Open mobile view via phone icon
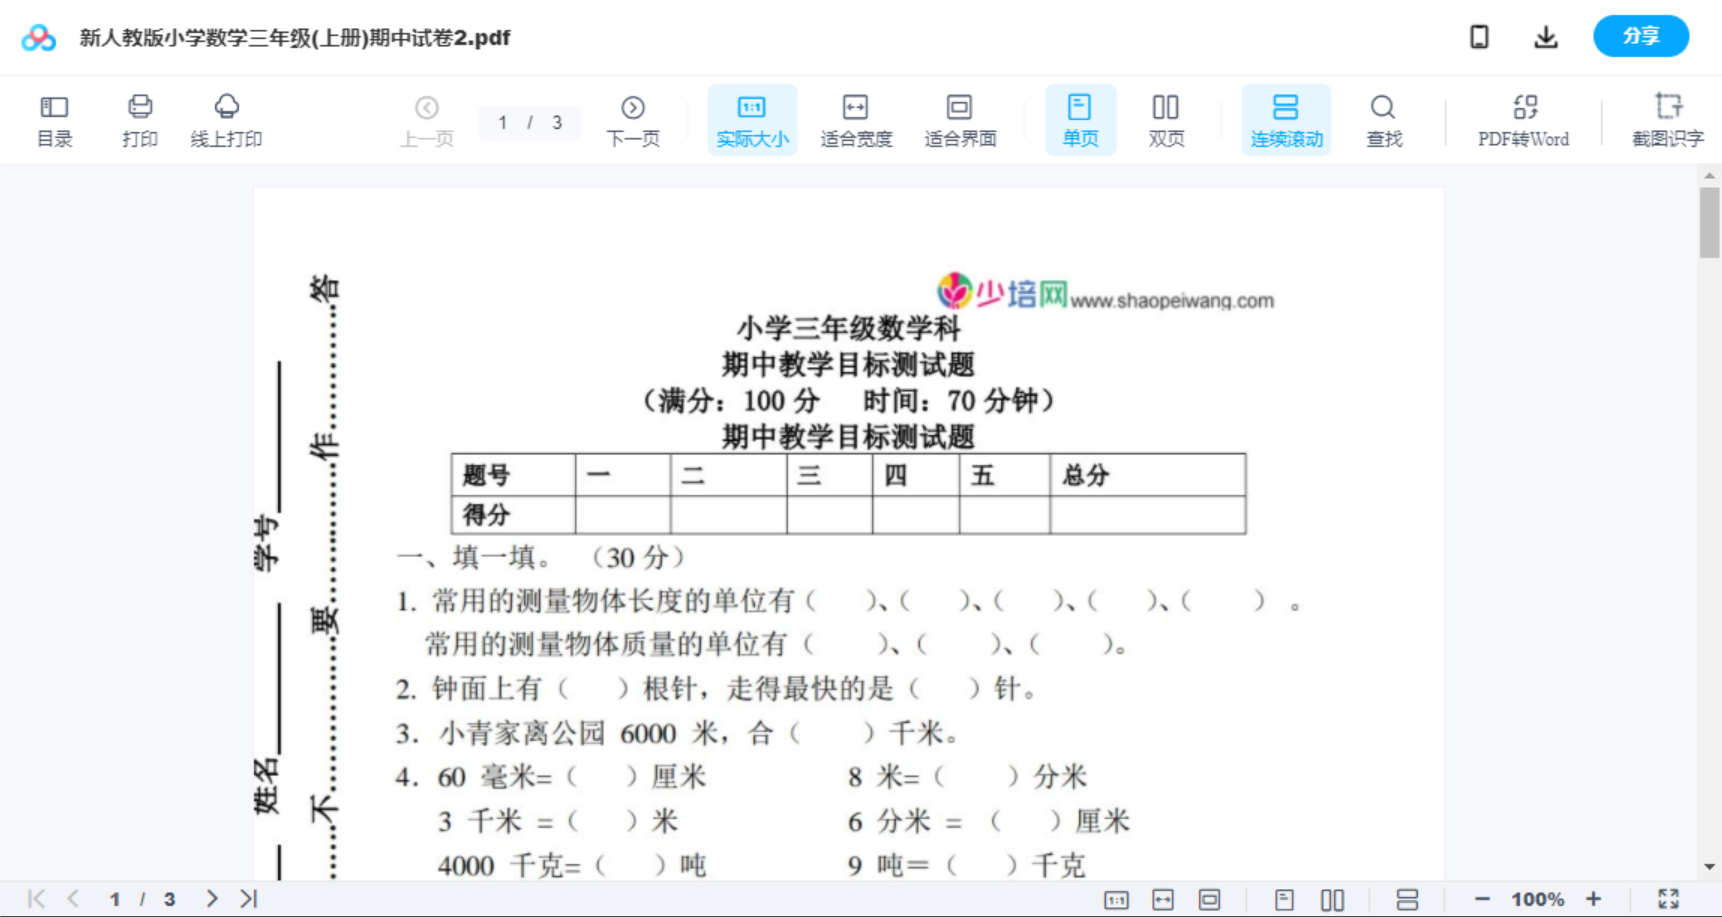This screenshot has width=1722, height=917. point(1479,37)
